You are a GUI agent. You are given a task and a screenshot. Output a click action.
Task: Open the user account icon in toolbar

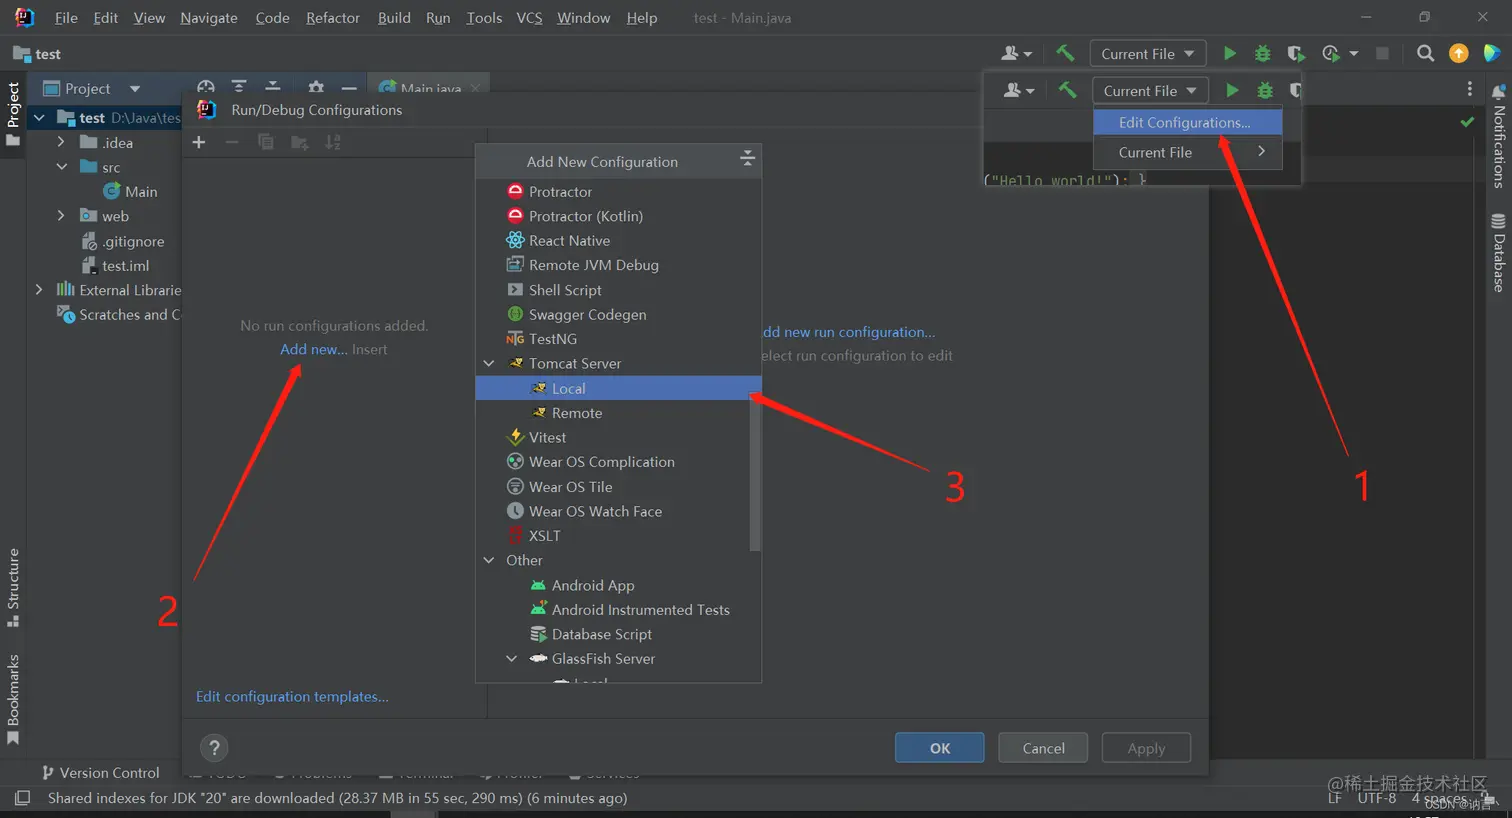(x=1017, y=54)
